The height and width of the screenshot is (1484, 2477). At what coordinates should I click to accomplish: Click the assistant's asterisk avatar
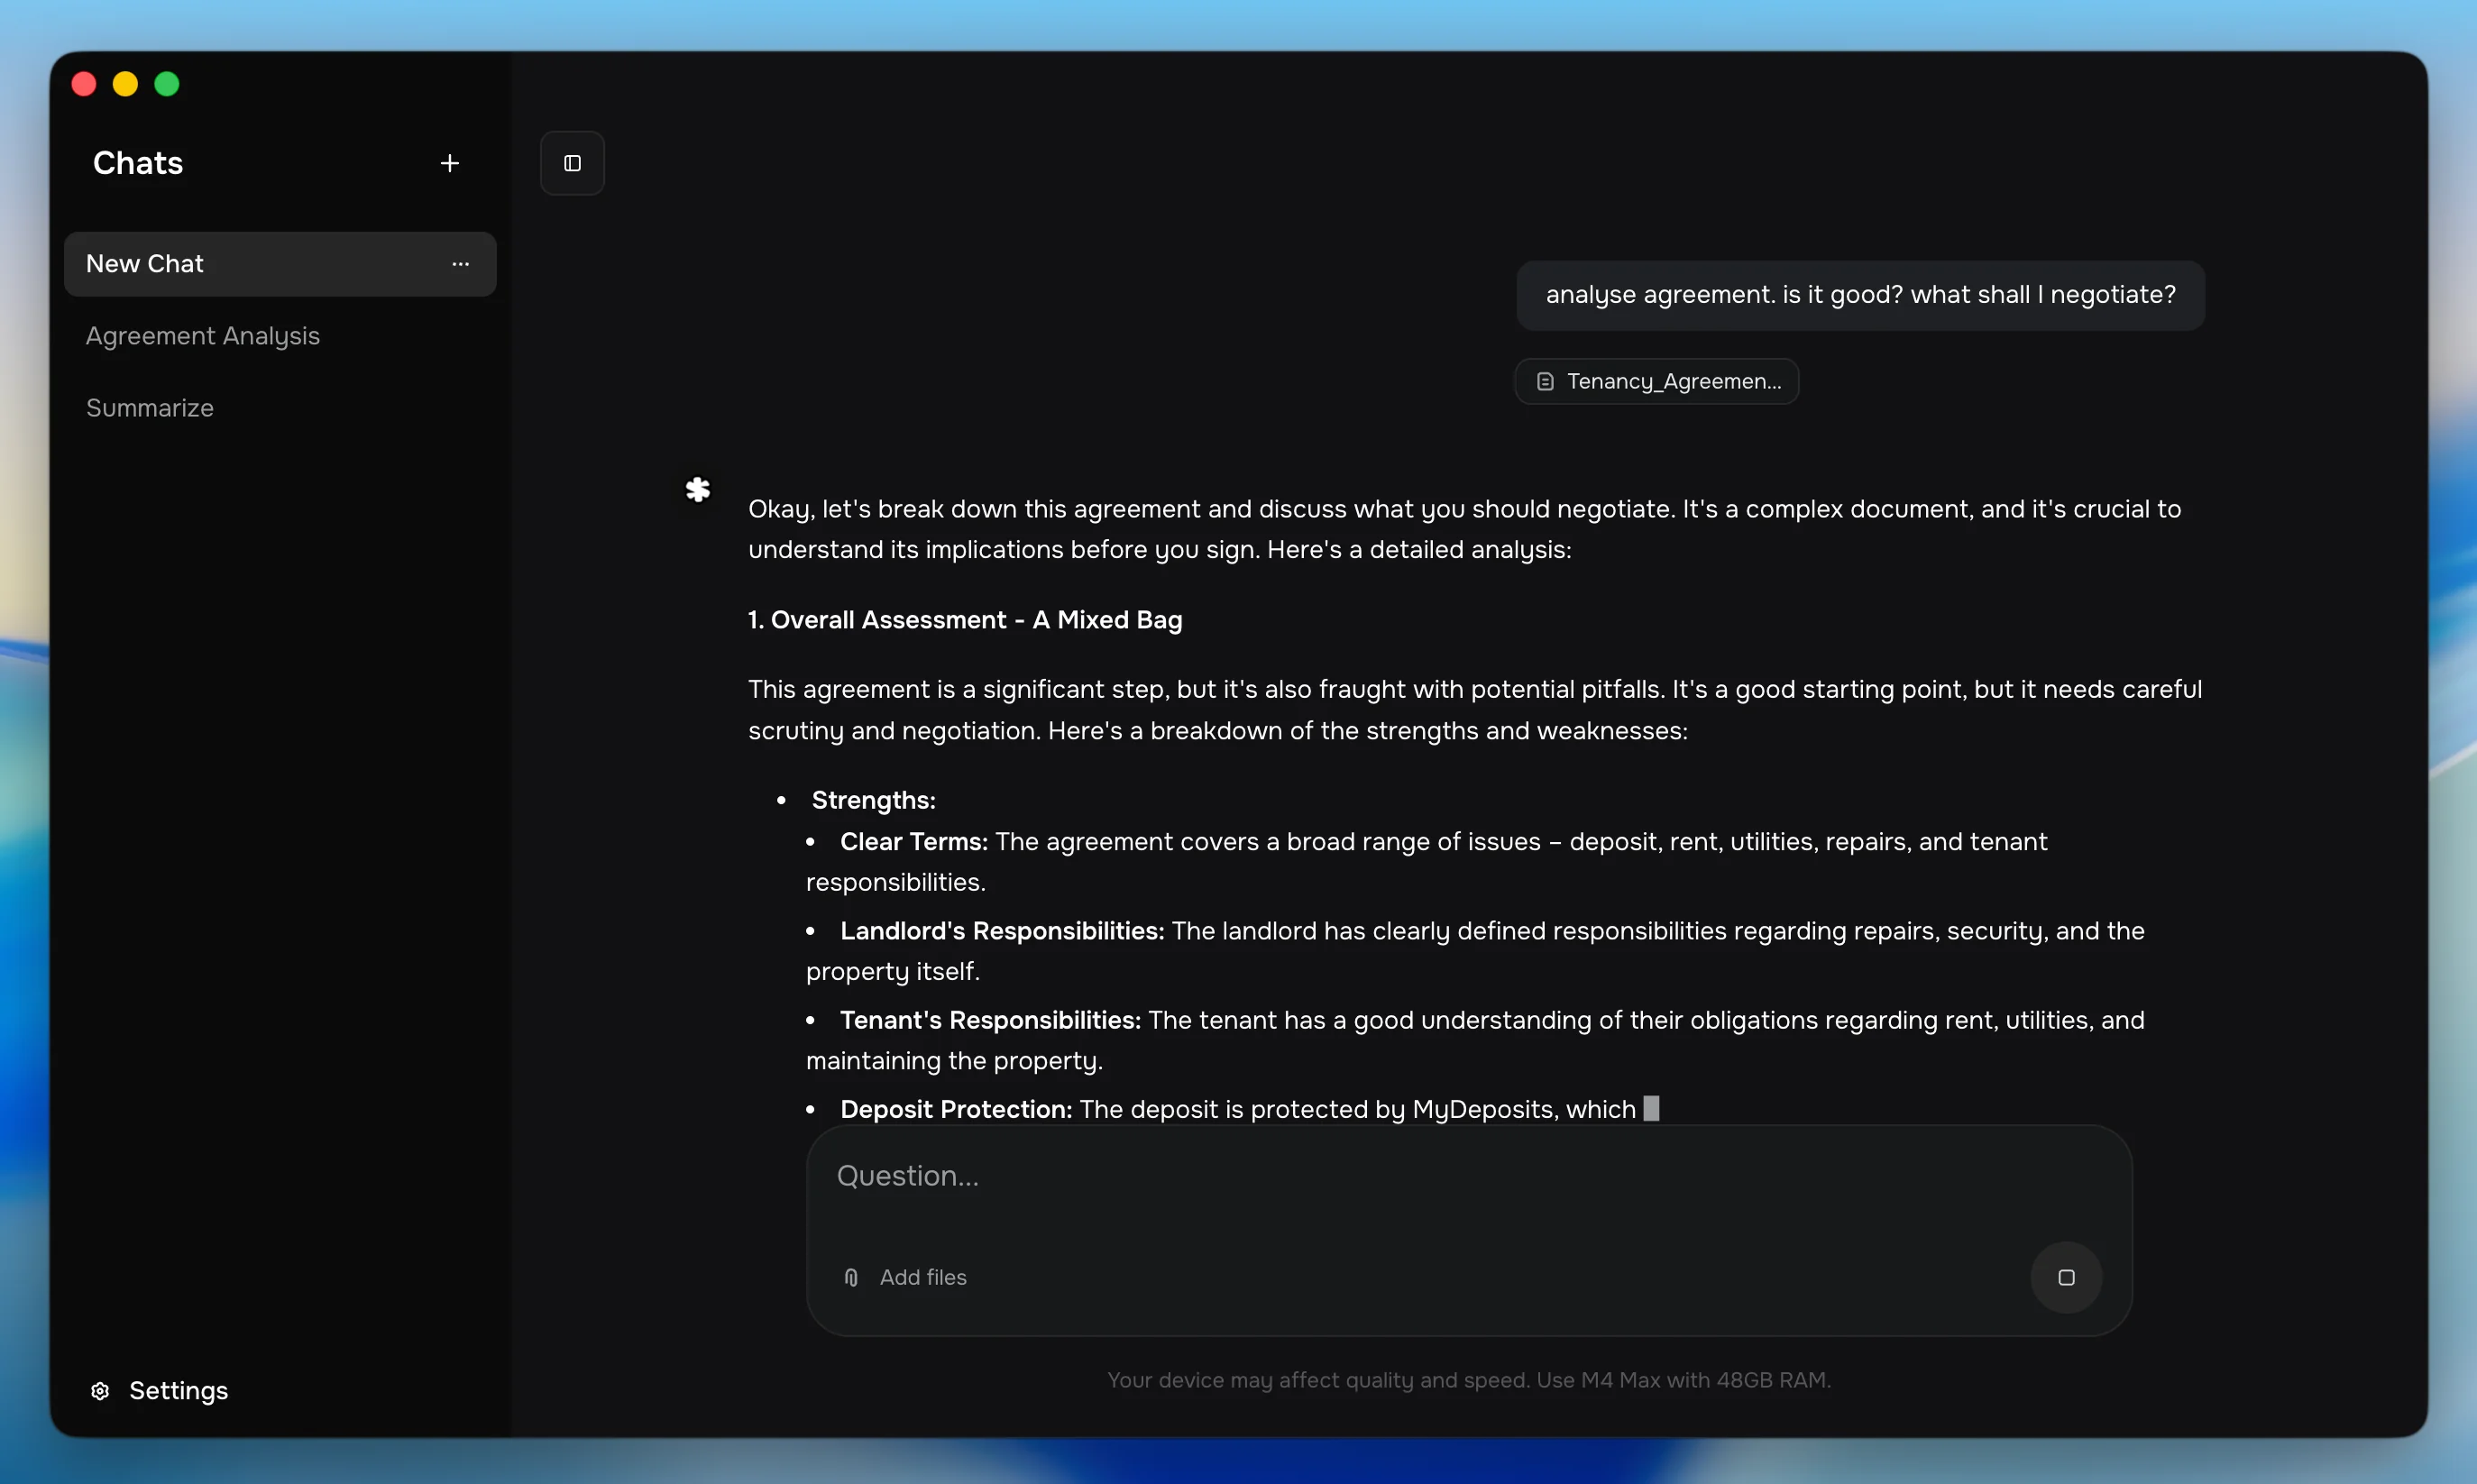697,489
